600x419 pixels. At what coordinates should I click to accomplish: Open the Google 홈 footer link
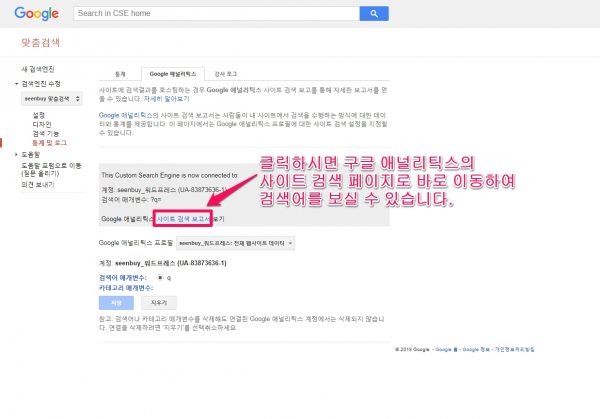click(446, 349)
